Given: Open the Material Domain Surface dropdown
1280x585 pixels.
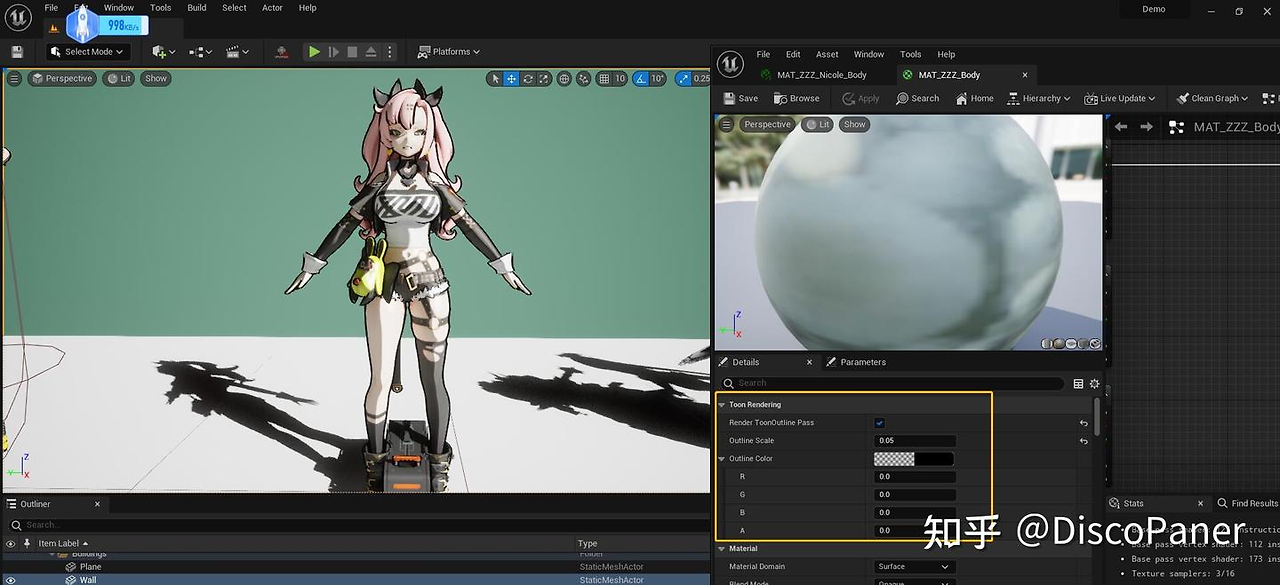Looking at the screenshot, I should (x=914, y=567).
